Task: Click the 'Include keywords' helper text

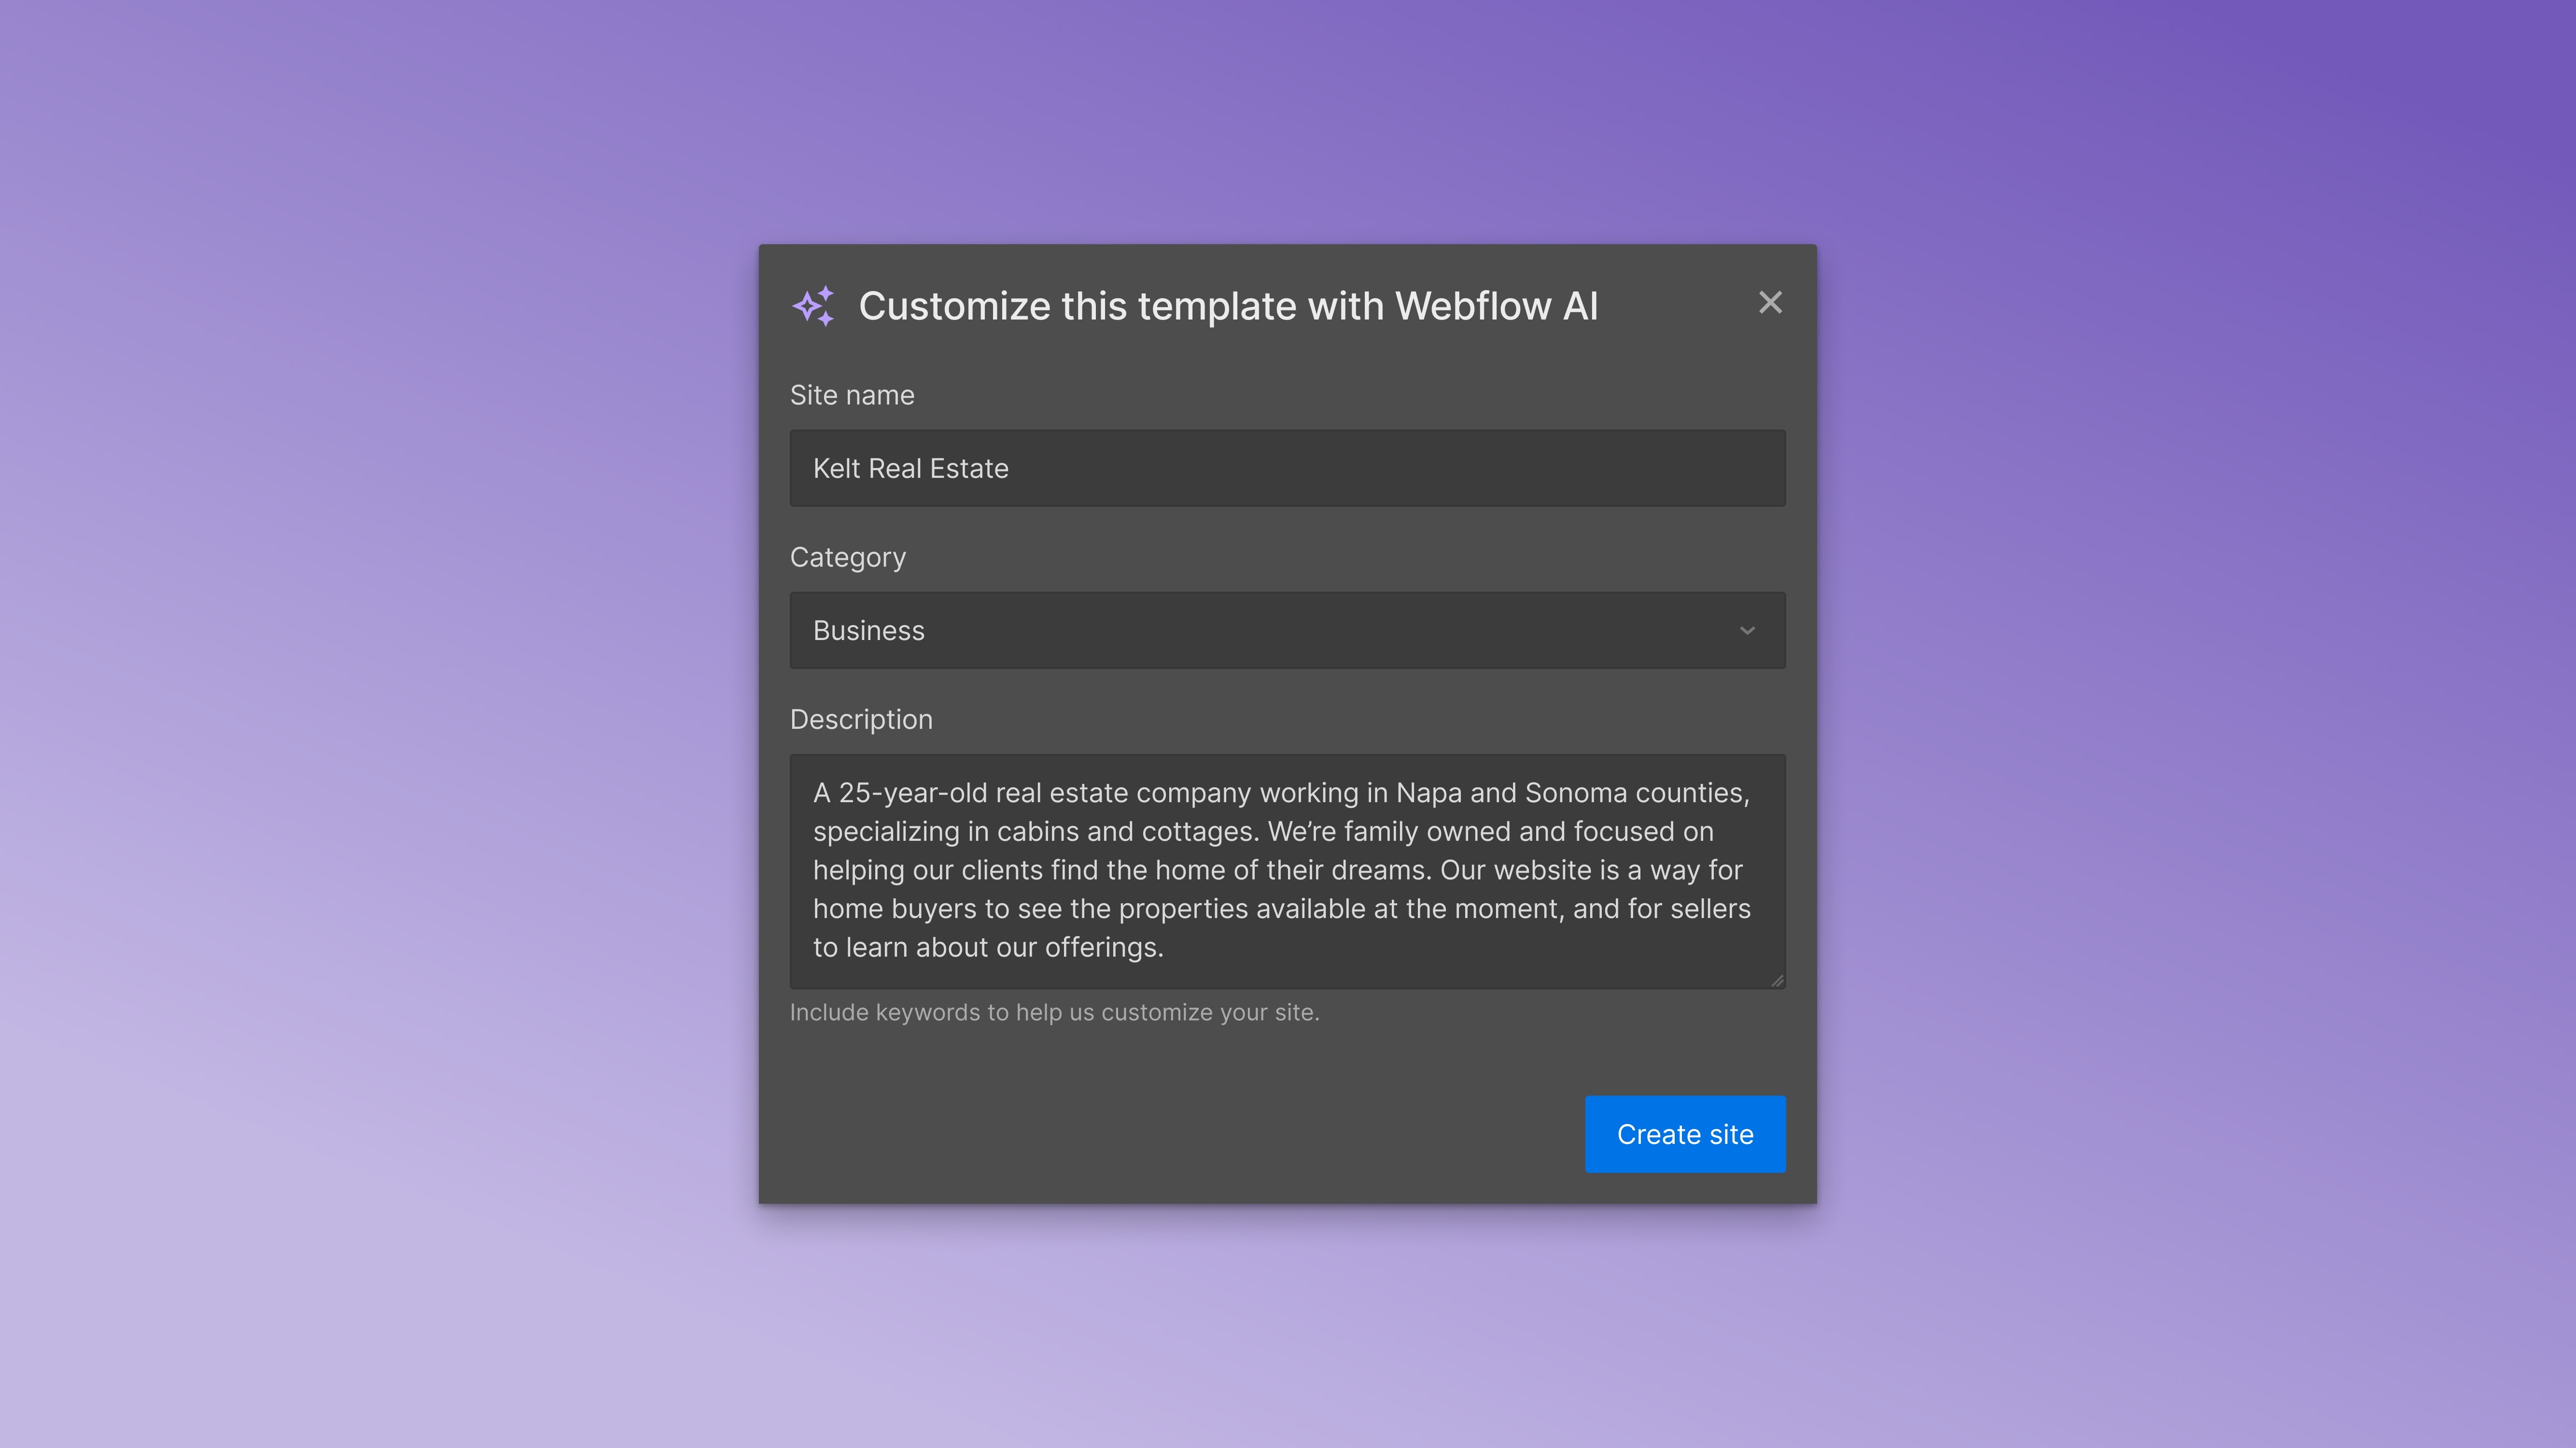Action: (1054, 1012)
